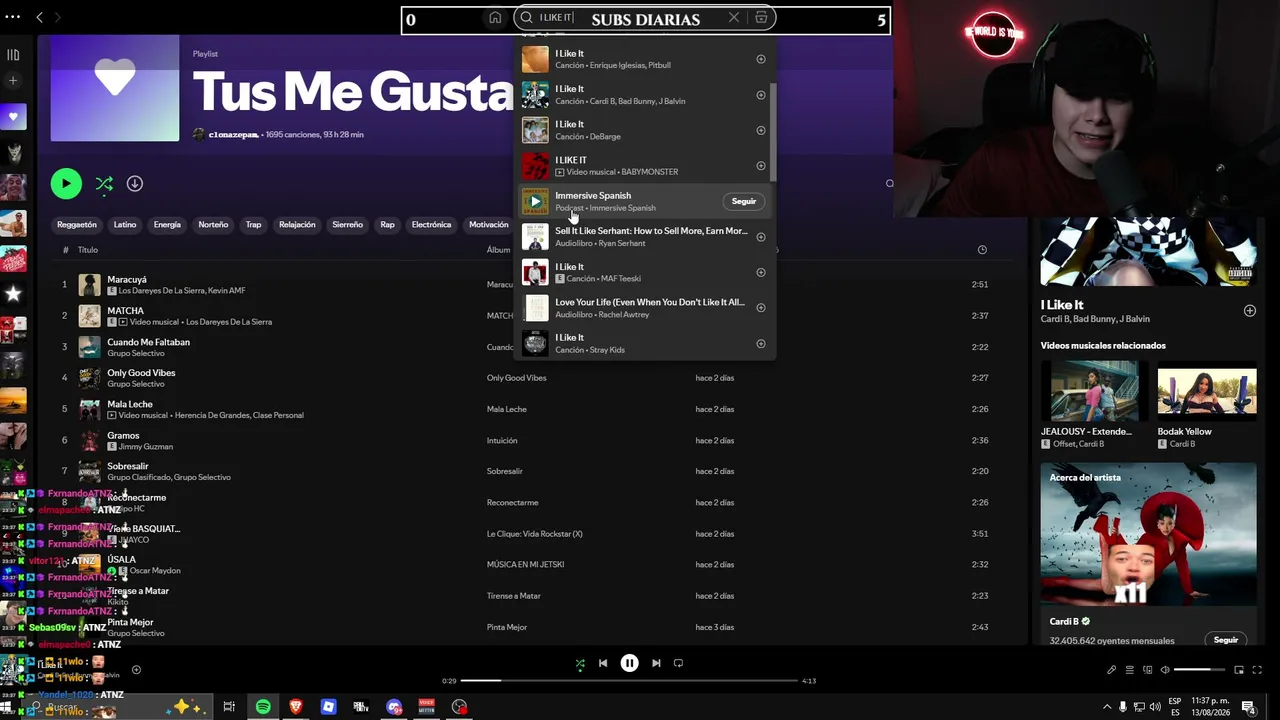This screenshot has width=1280, height=720.
Task: Open the 'Mala Leche' album link
Action: pos(507,409)
